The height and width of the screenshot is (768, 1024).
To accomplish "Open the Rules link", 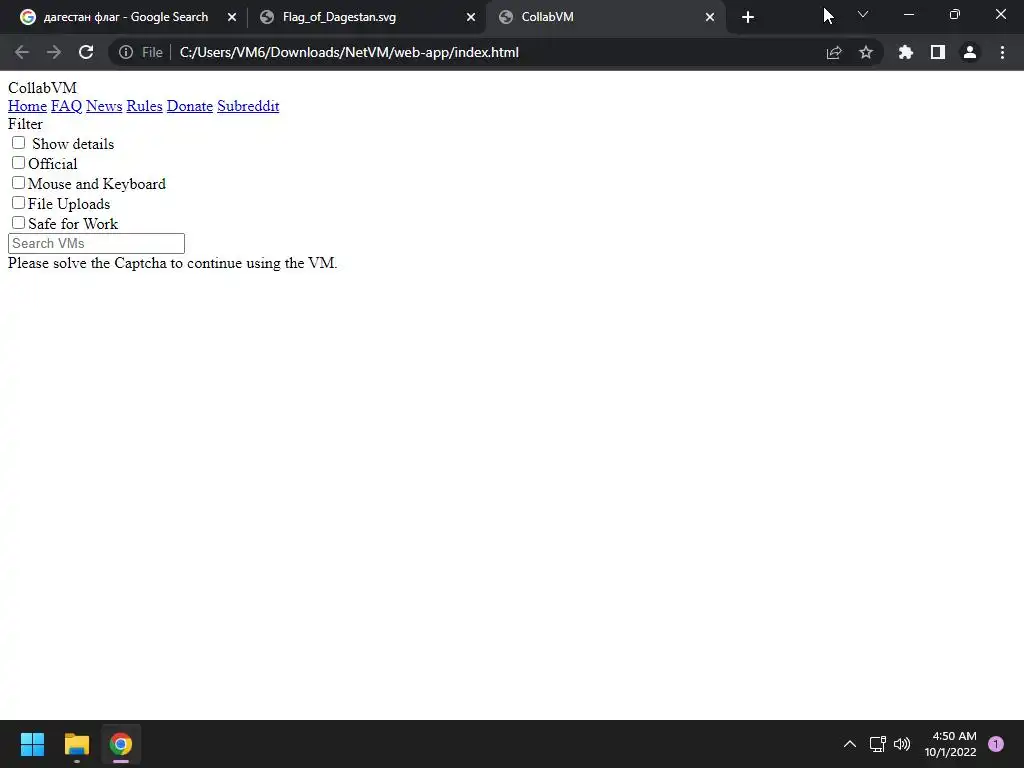I will point(144,106).
